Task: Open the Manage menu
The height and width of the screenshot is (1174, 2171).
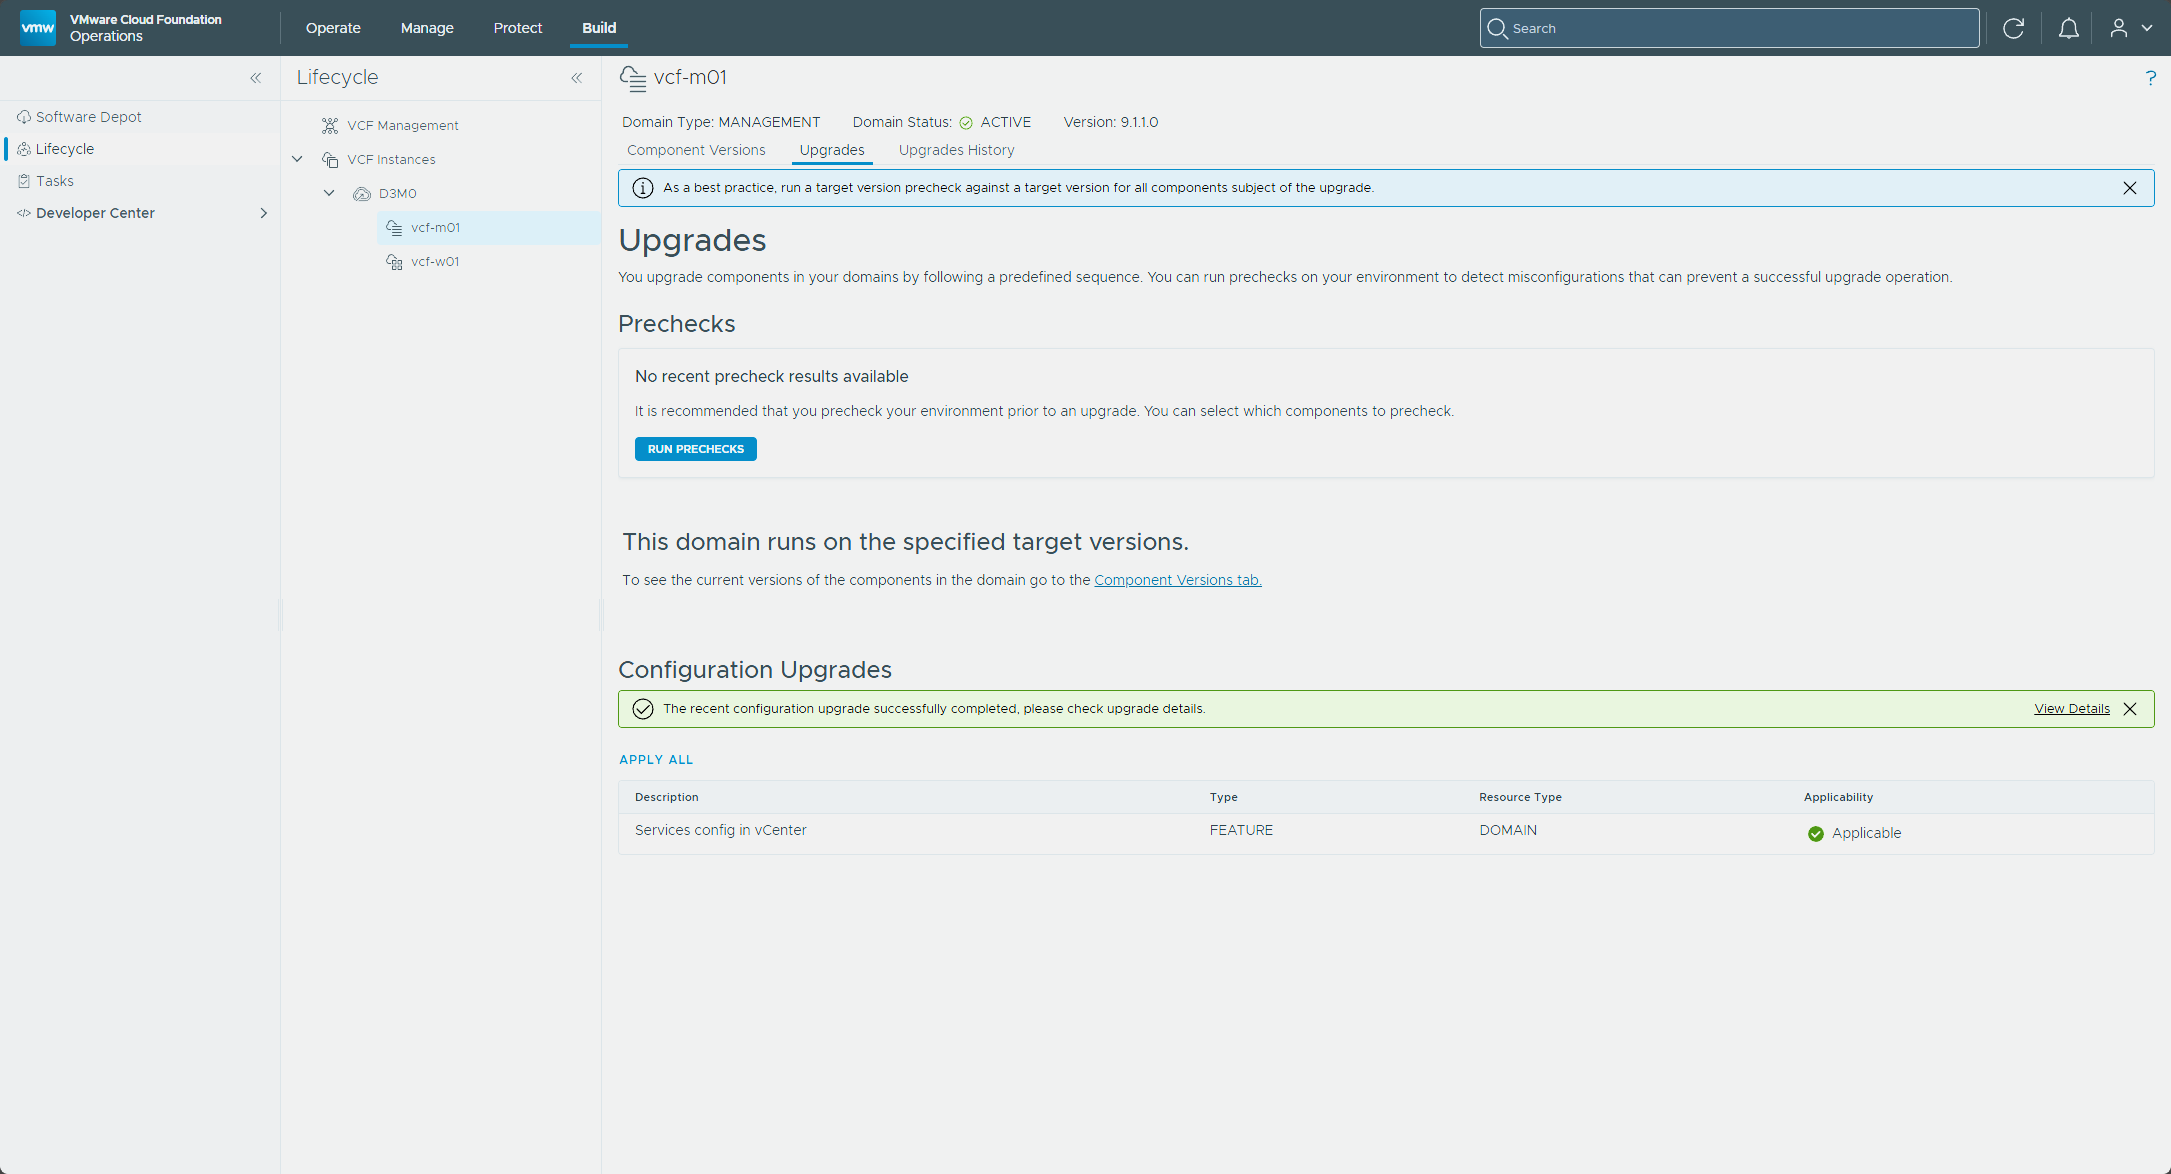Action: point(427,28)
